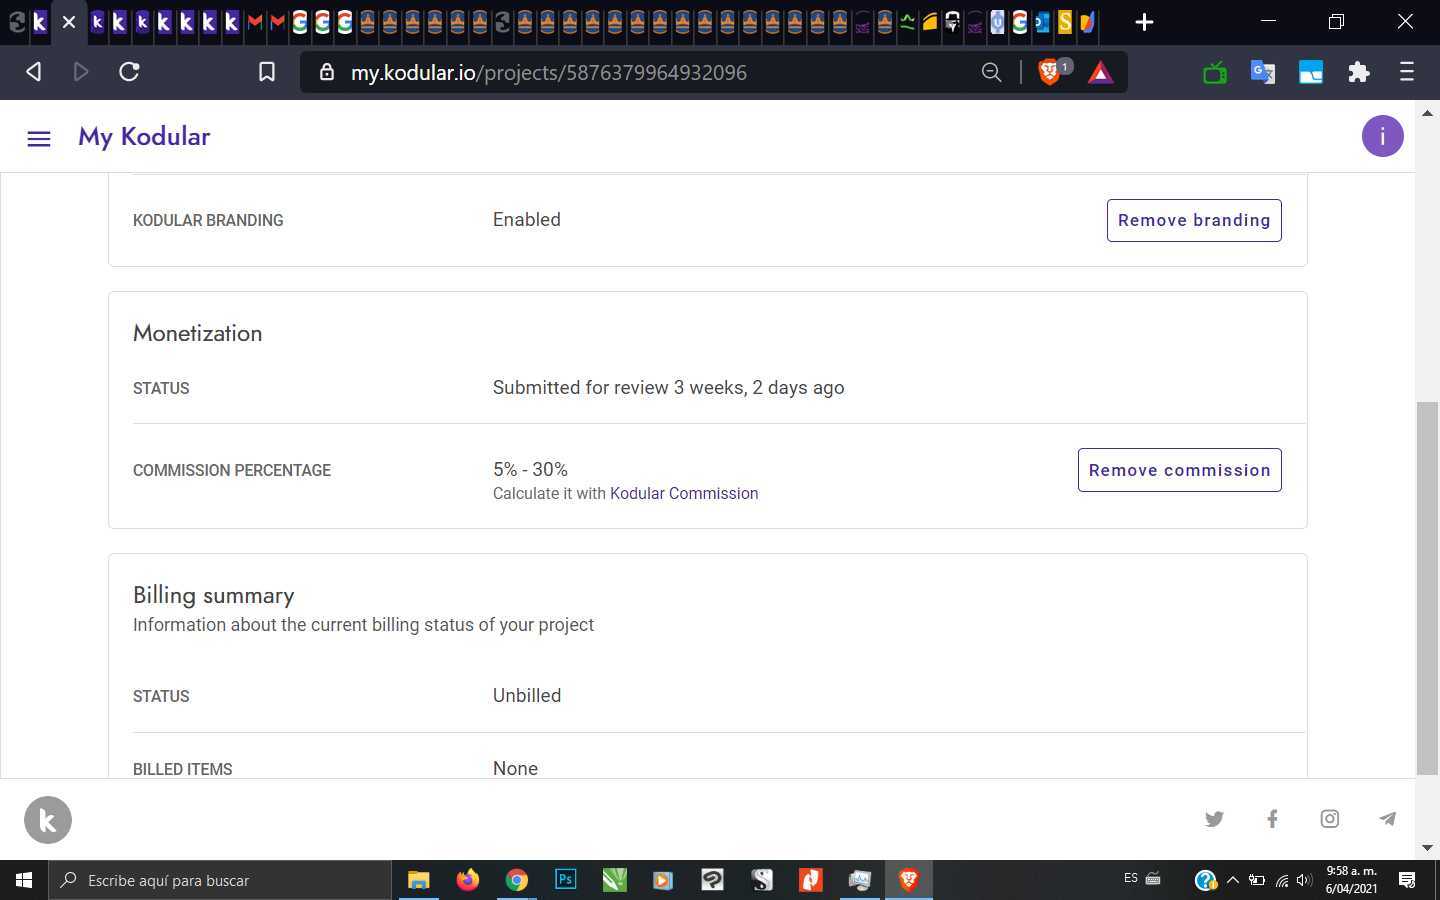
Task: Click the blue window extension icon
Action: 1311,72
